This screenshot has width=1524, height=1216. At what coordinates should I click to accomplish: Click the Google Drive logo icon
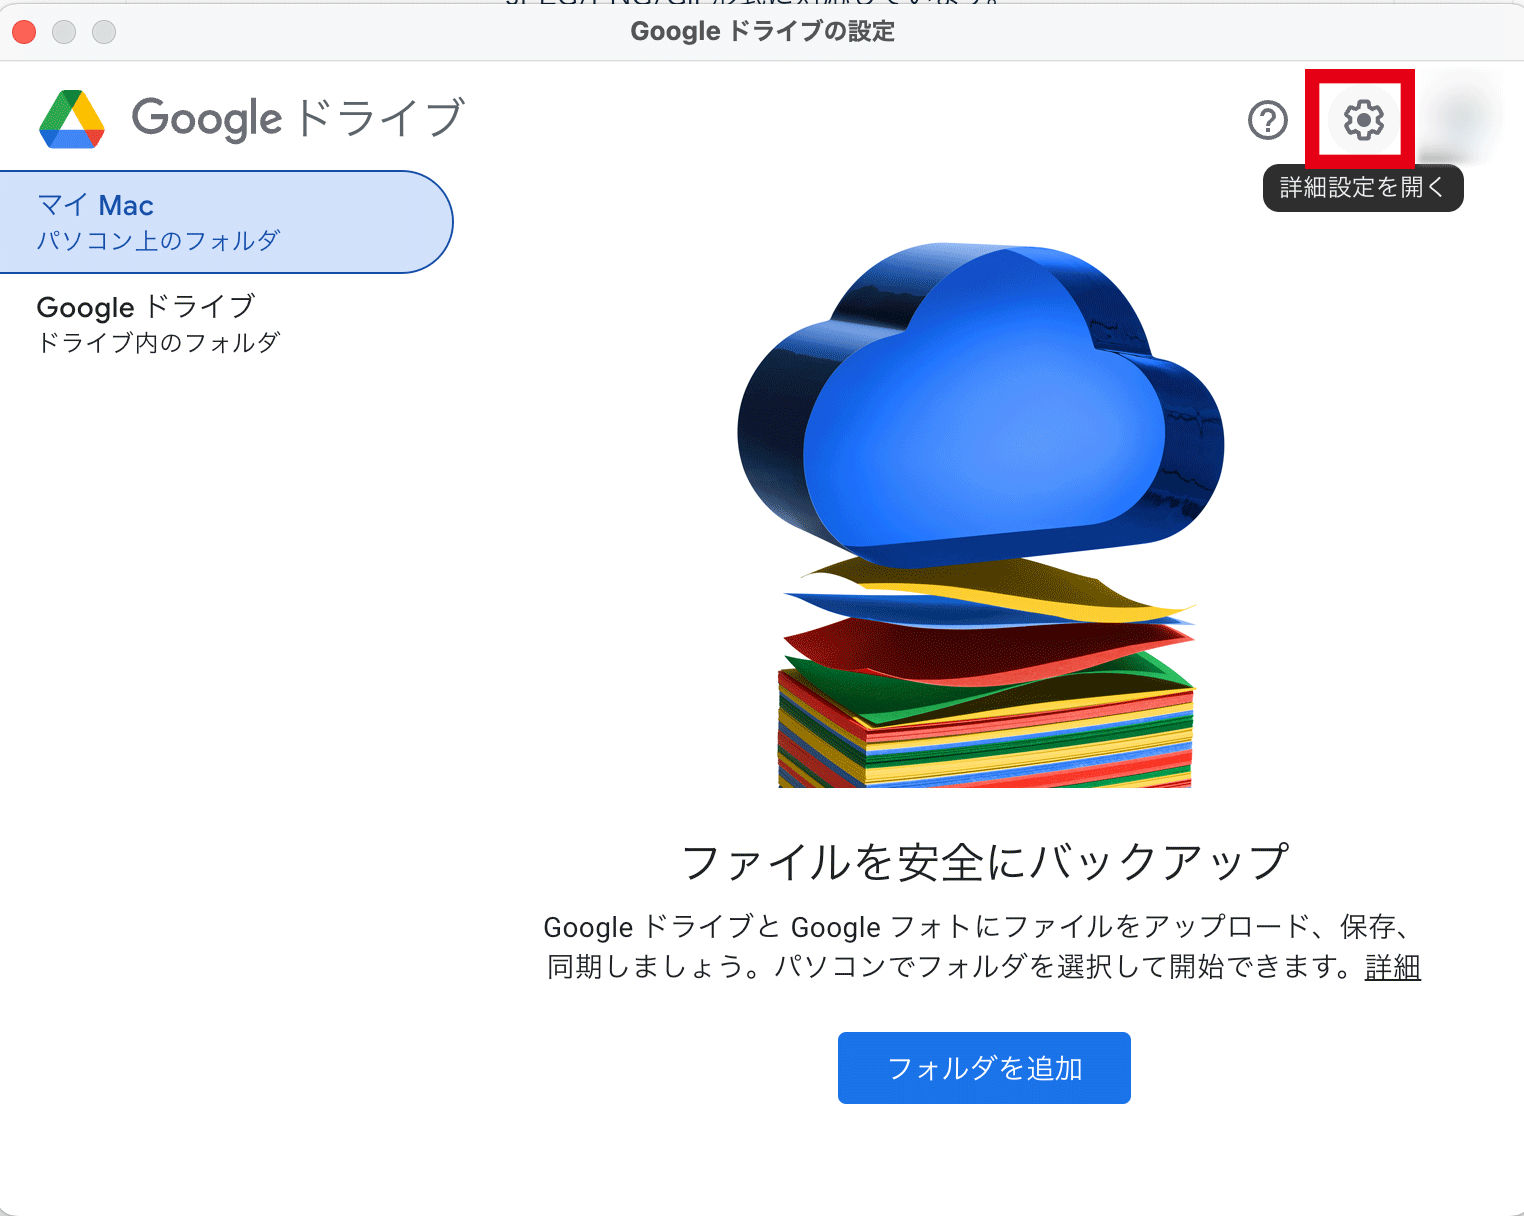coord(72,119)
